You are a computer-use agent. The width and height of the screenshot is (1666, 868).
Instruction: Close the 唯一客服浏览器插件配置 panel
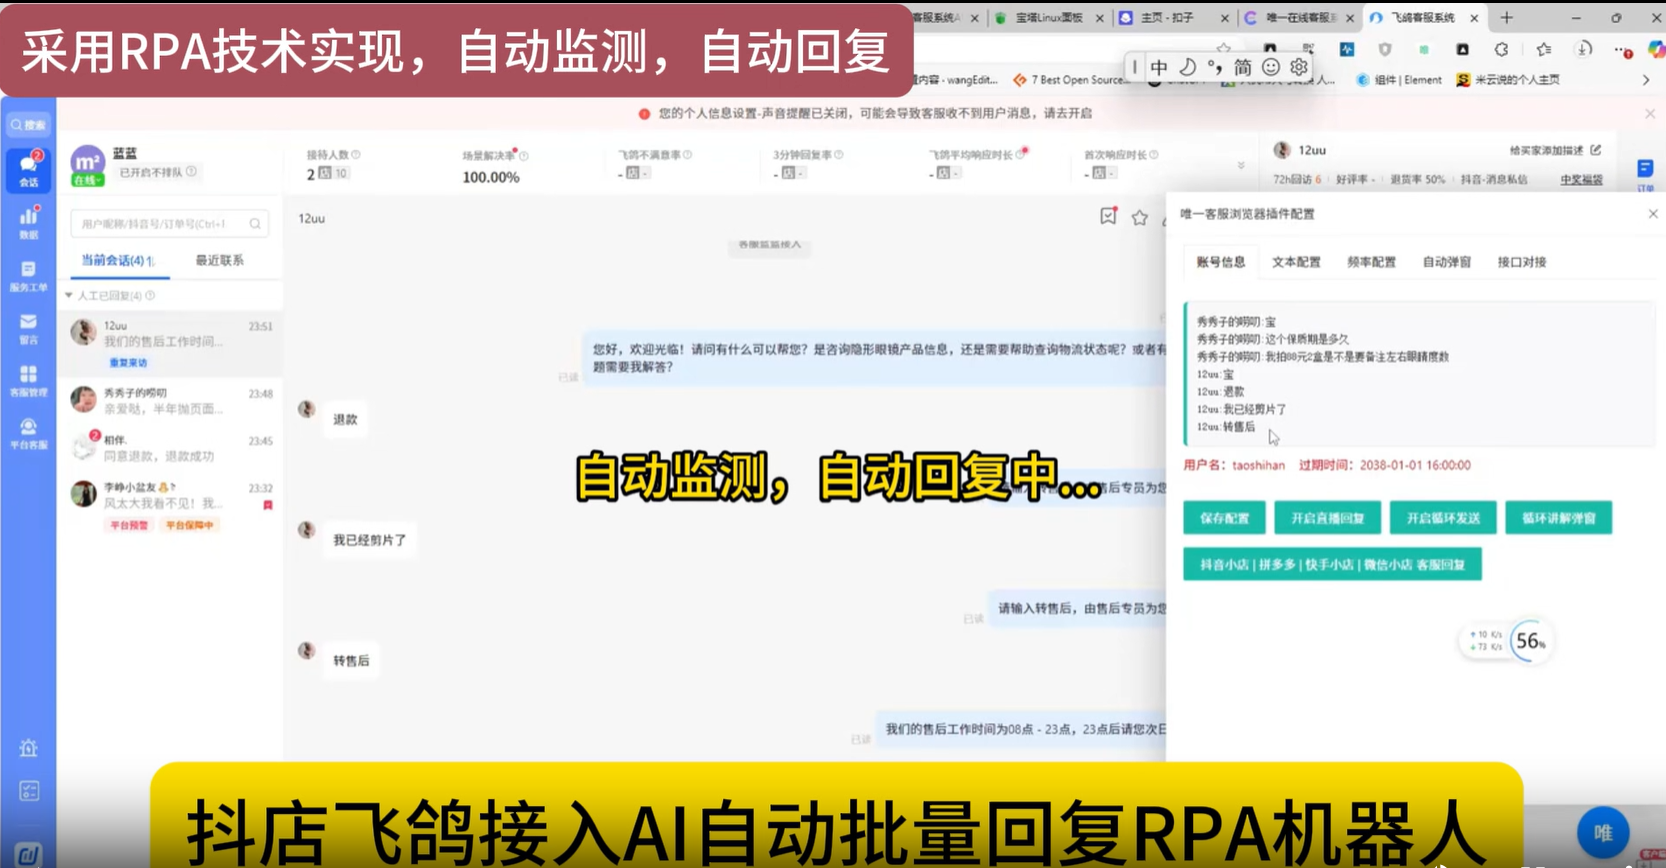[1653, 214]
